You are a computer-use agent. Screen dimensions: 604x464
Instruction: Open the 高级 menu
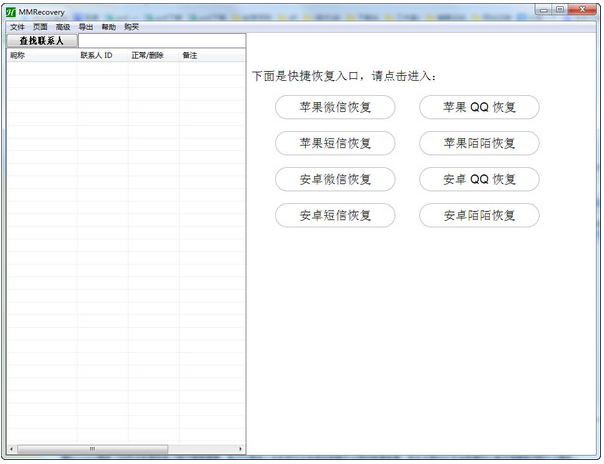(x=63, y=27)
